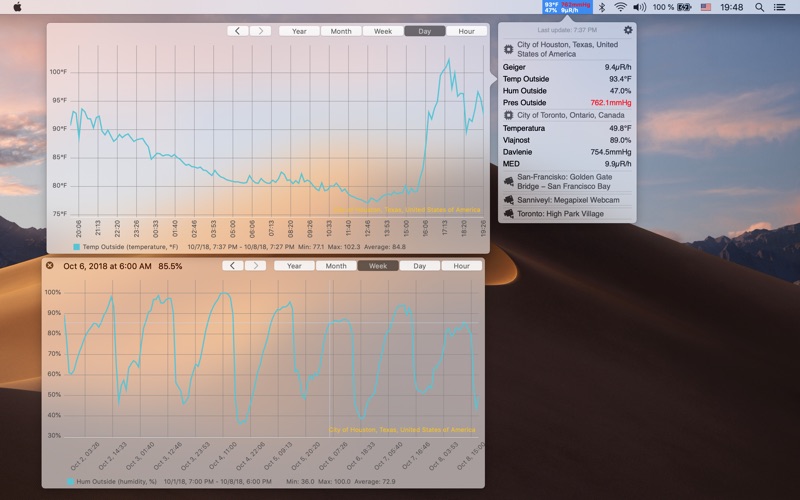Go to previous period in temperature chart
The image size is (800, 500).
pos(238,31)
